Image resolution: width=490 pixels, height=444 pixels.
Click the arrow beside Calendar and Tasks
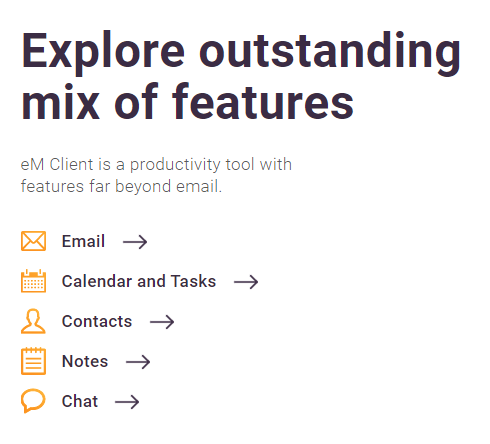(x=246, y=282)
